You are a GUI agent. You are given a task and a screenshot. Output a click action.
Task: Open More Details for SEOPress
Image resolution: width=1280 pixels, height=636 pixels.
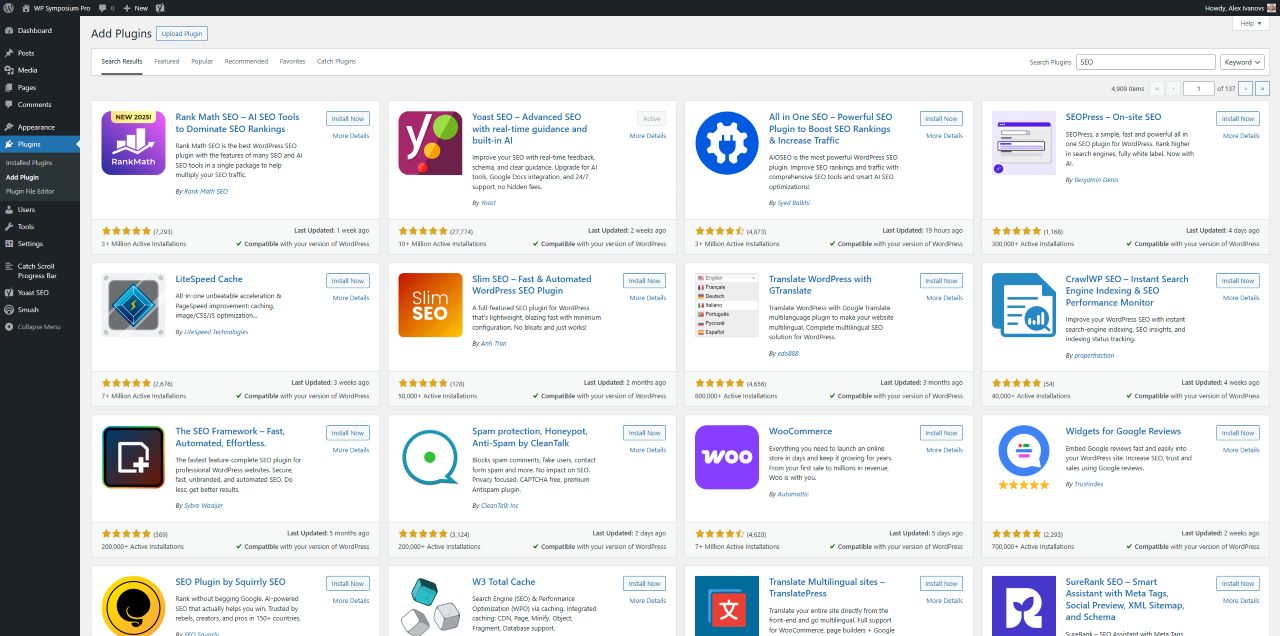[1241, 135]
